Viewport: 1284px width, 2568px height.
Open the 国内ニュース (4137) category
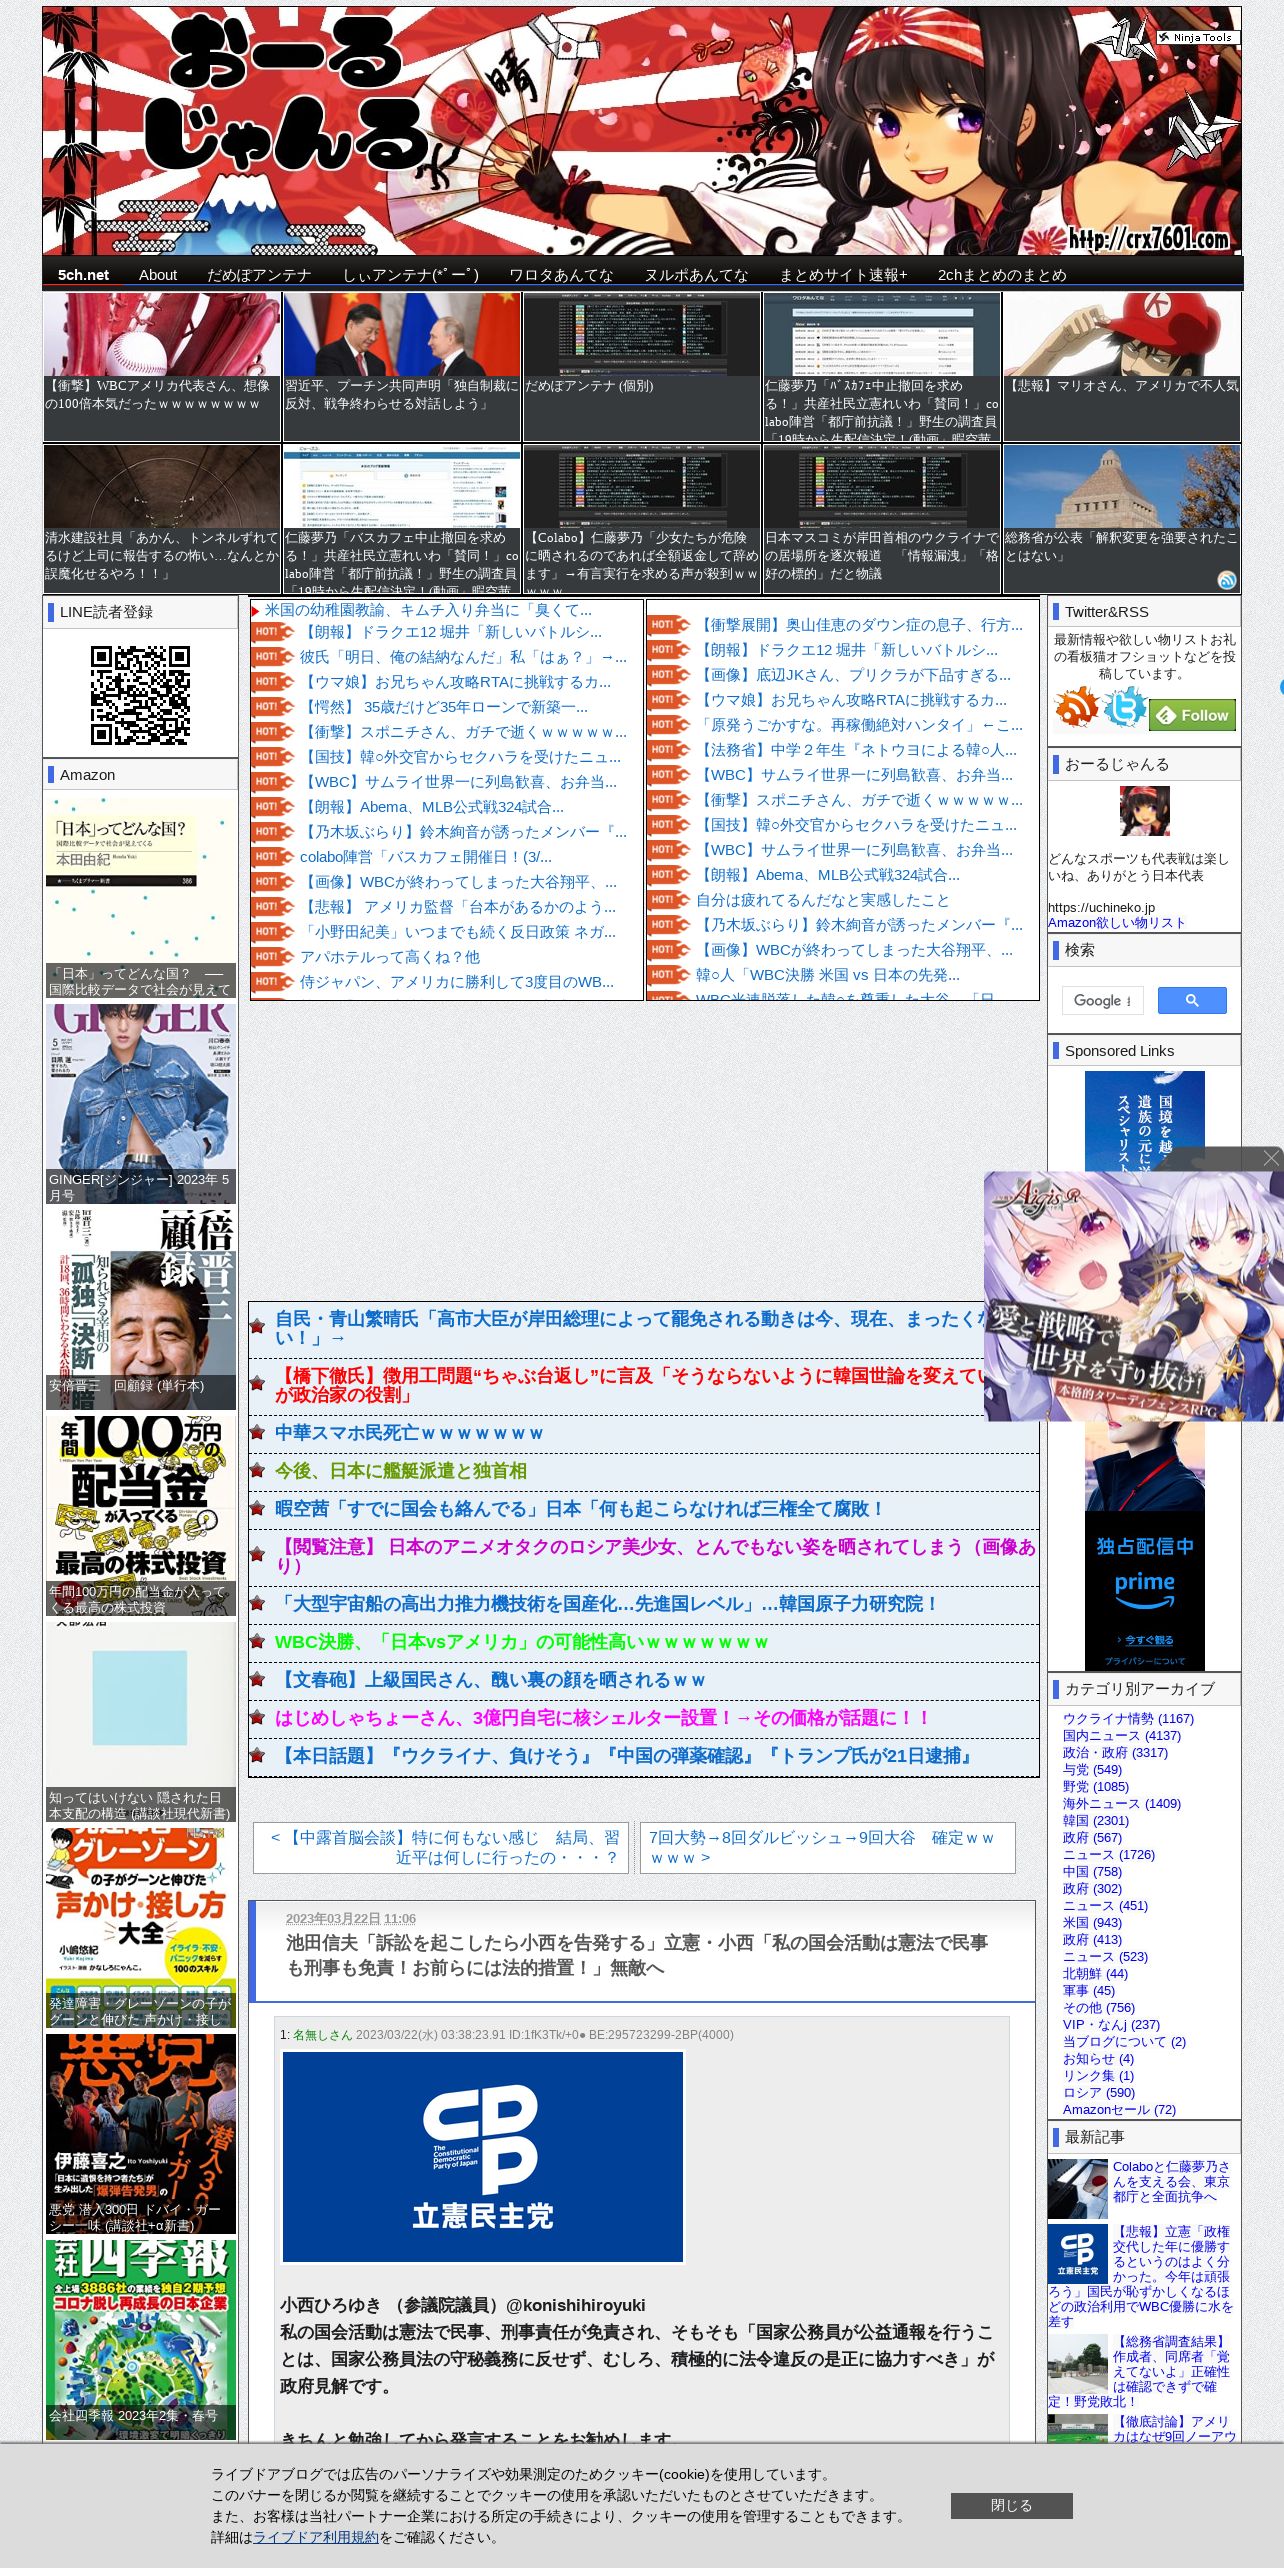coord(1121,1736)
